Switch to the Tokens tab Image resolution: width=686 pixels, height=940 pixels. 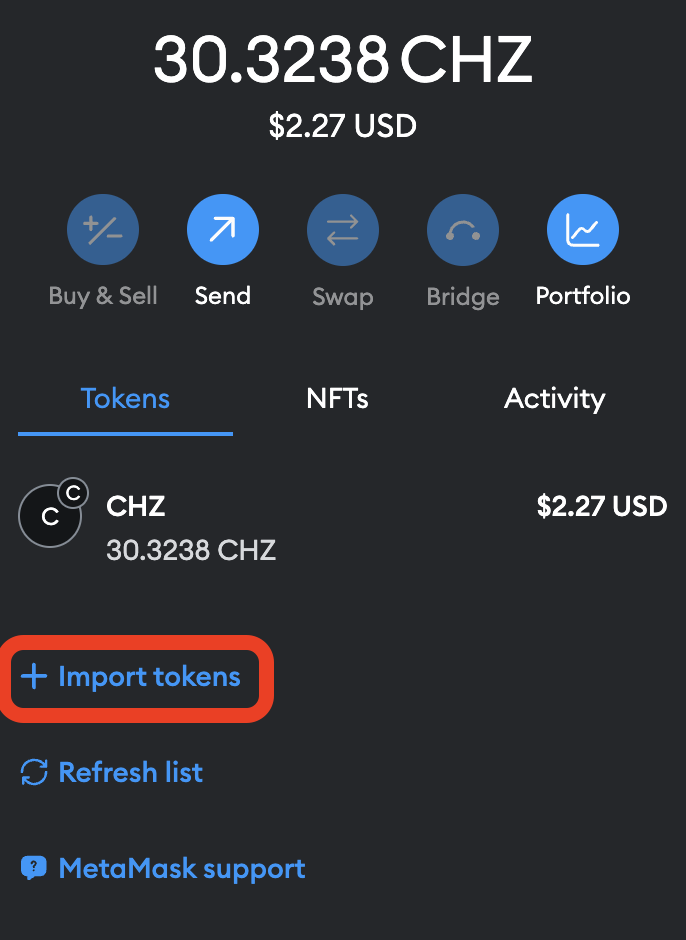tap(125, 399)
